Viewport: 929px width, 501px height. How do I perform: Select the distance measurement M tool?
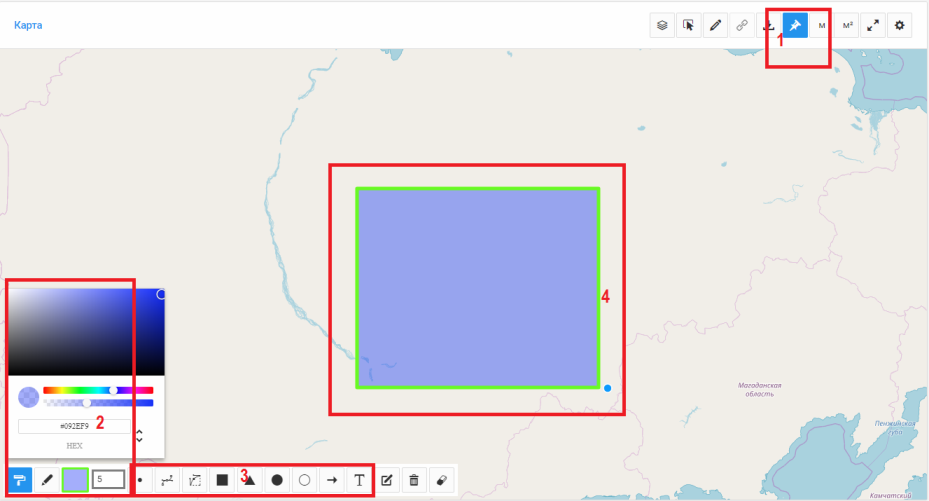tap(821, 25)
